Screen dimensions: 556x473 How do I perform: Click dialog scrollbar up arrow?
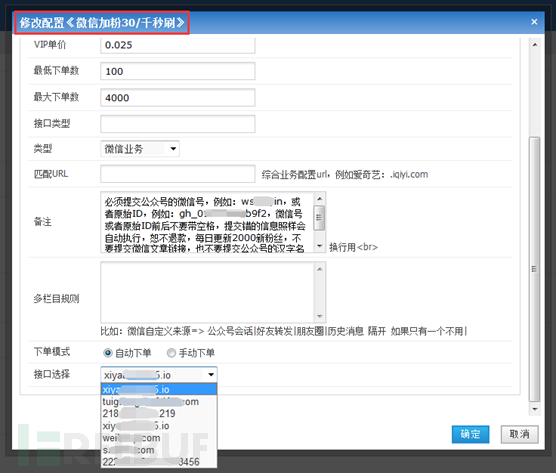coord(535,45)
